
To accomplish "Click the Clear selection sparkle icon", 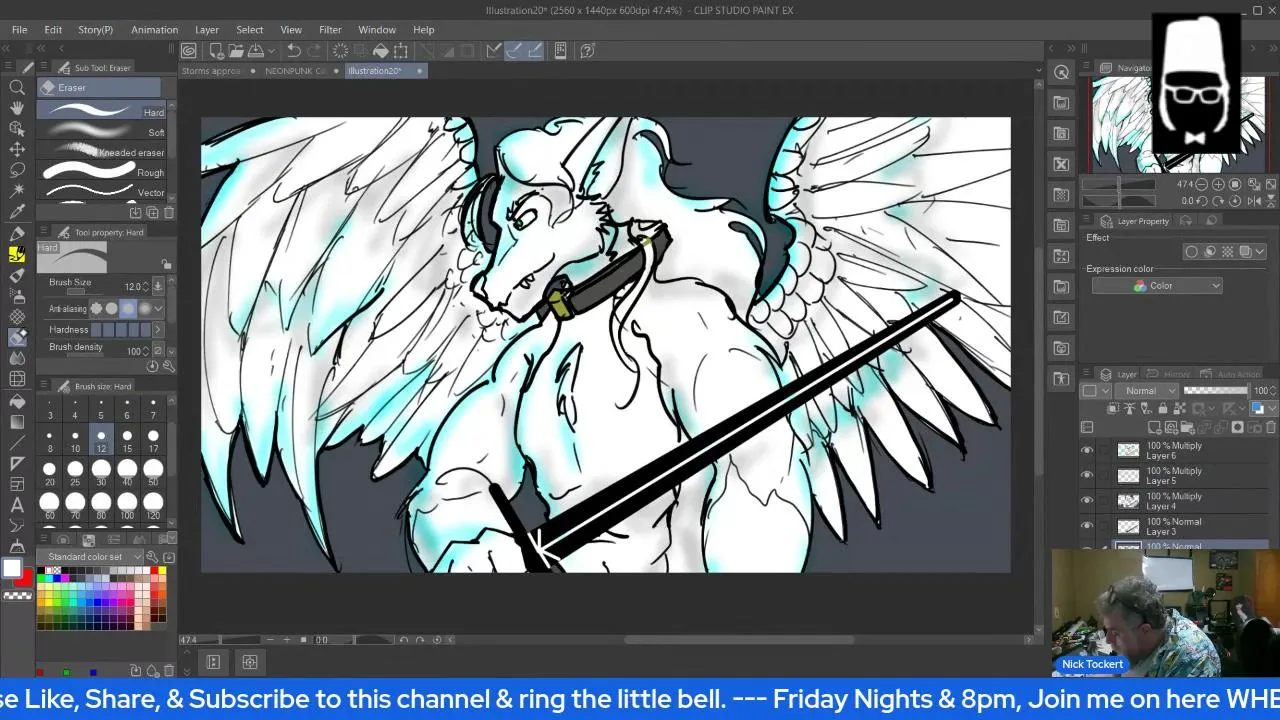I will 340,50.
